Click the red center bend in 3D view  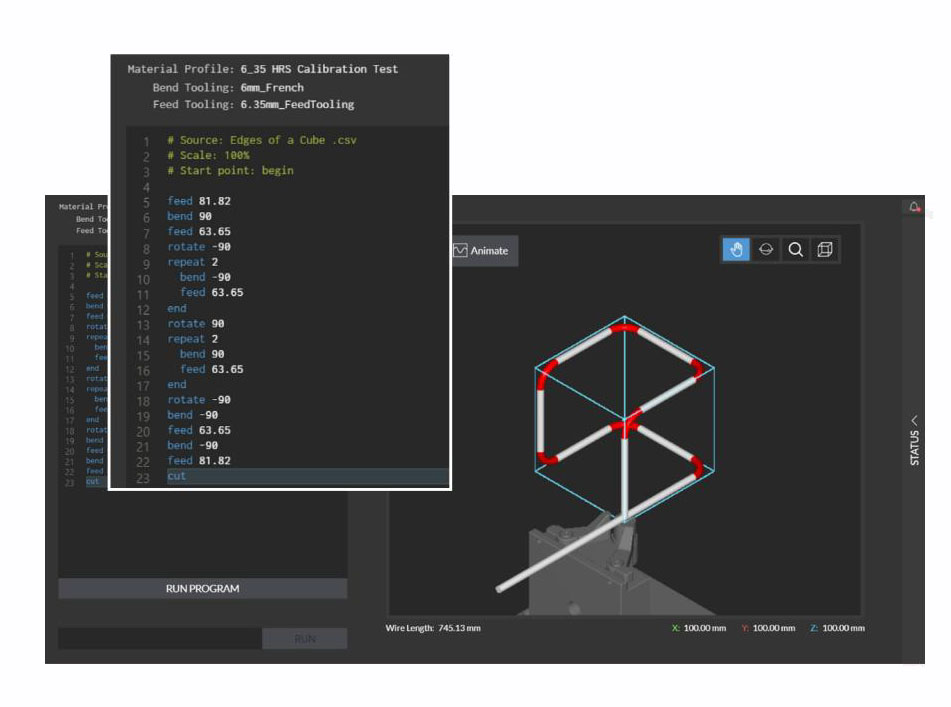coord(626,427)
